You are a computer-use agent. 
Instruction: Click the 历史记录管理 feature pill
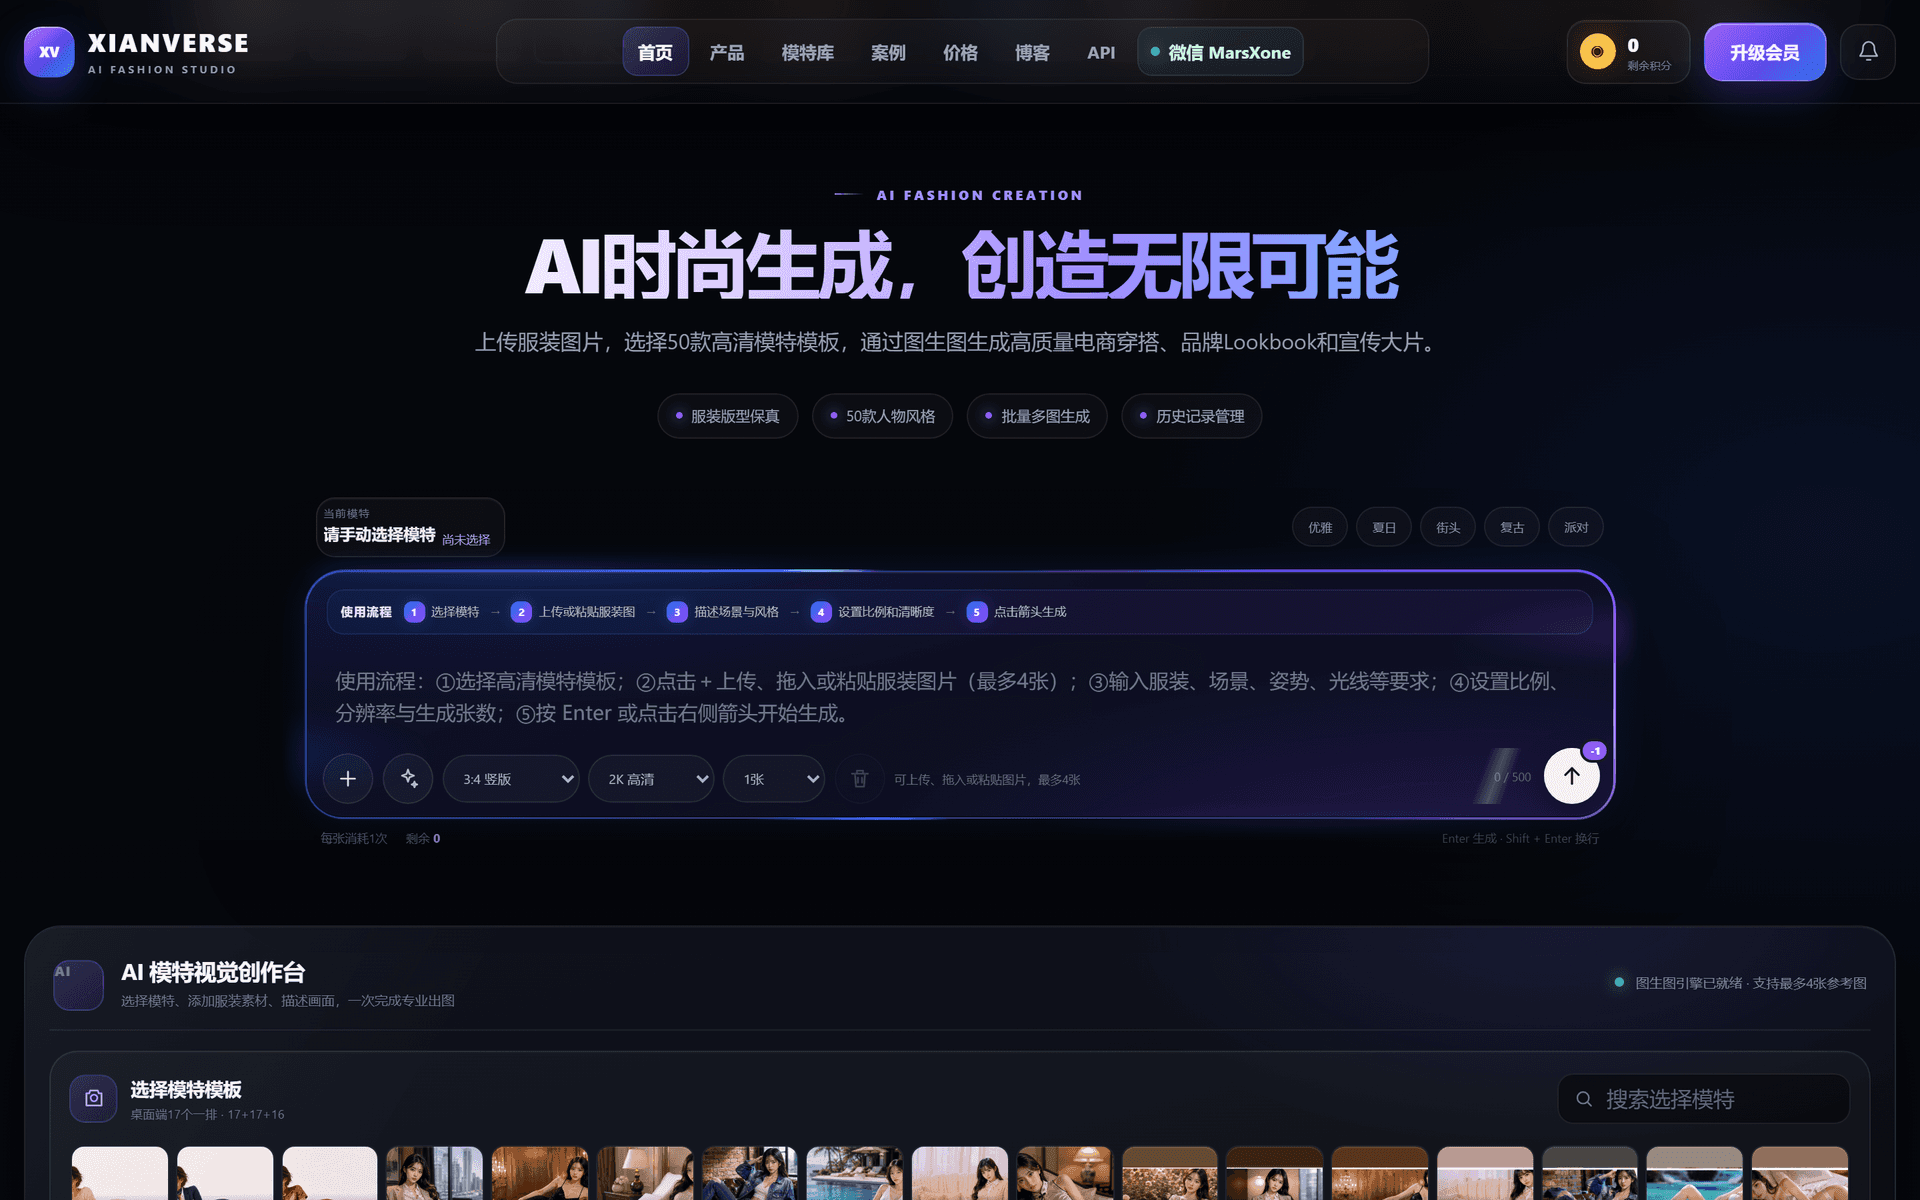1192,416
